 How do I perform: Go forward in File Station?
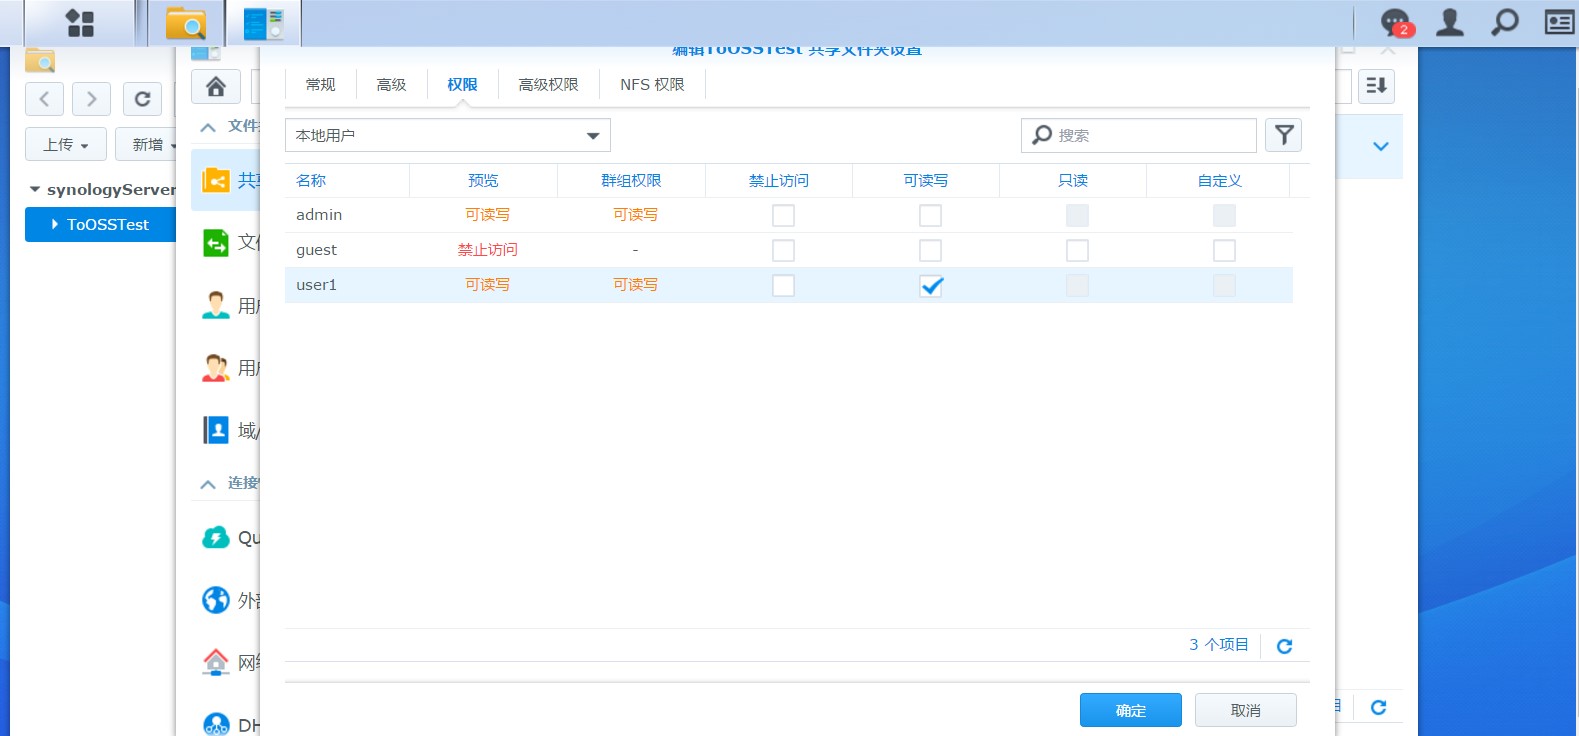coord(92,99)
